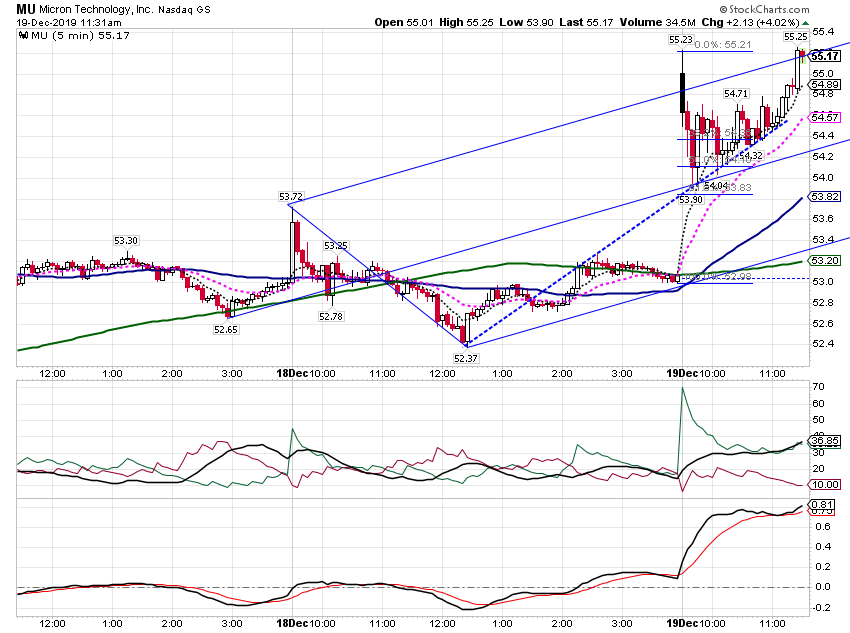
Task: Click the 19Dec date axis label
Action: pyautogui.click(x=682, y=373)
